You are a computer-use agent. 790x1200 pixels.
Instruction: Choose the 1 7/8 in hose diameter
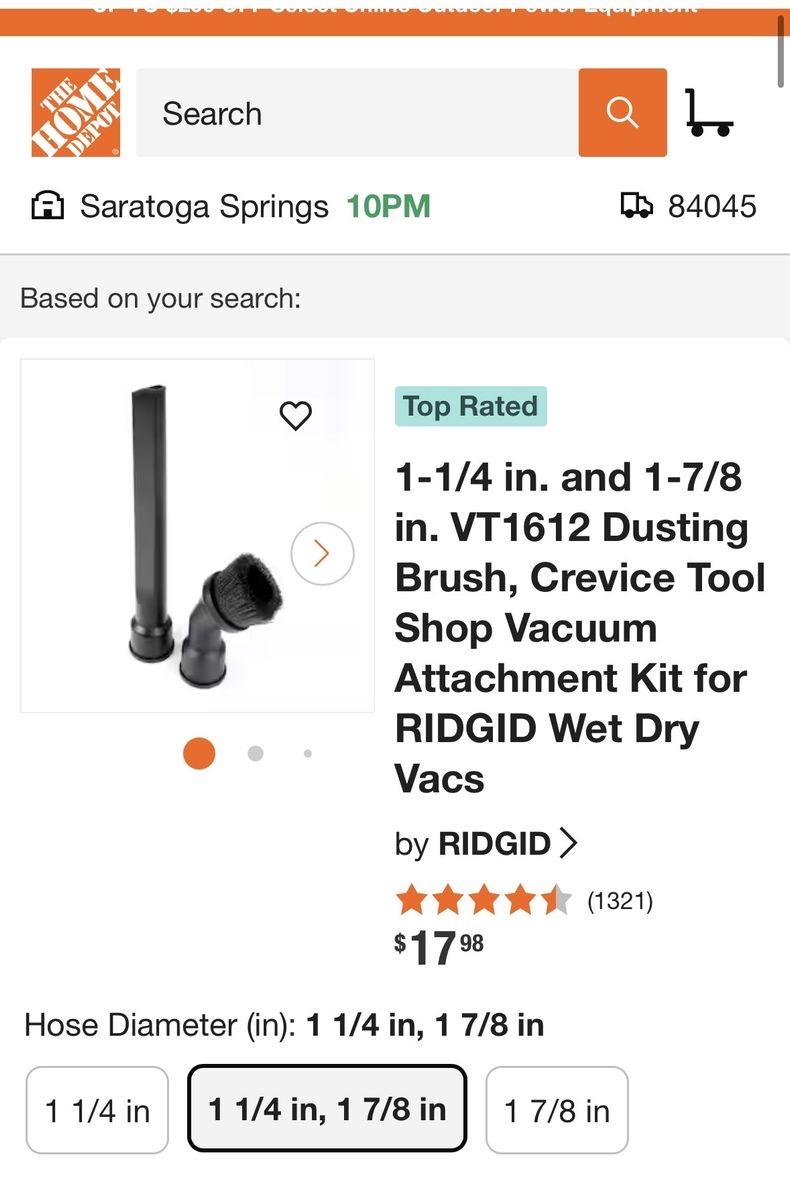click(x=557, y=1110)
